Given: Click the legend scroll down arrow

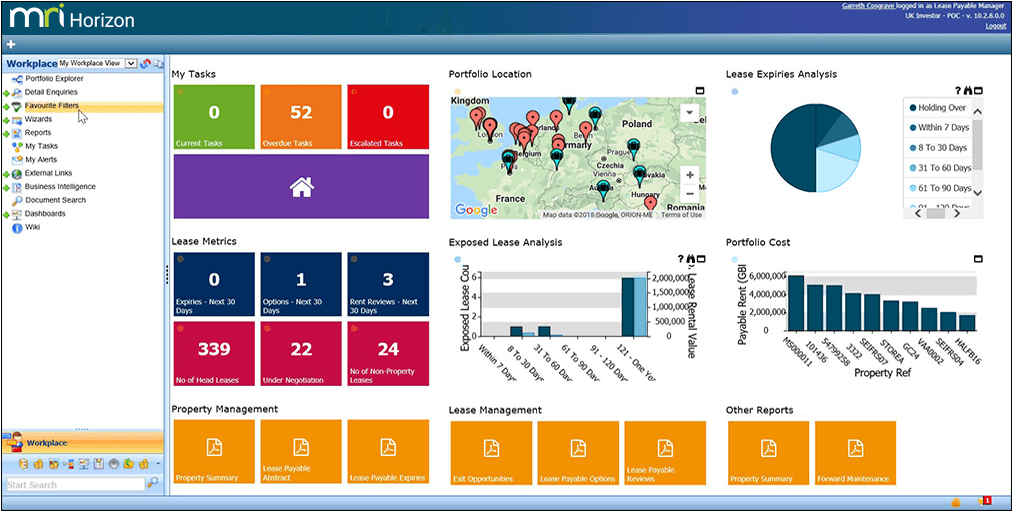Looking at the screenshot, I should [977, 192].
